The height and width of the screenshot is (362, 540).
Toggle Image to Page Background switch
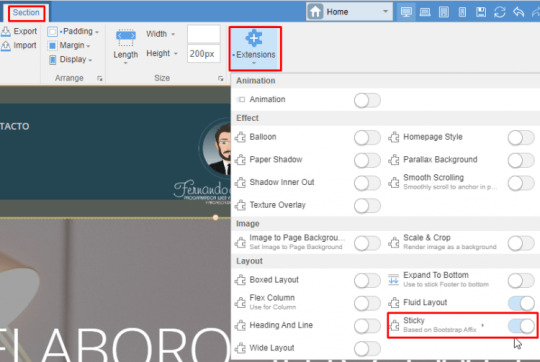point(367,243)
